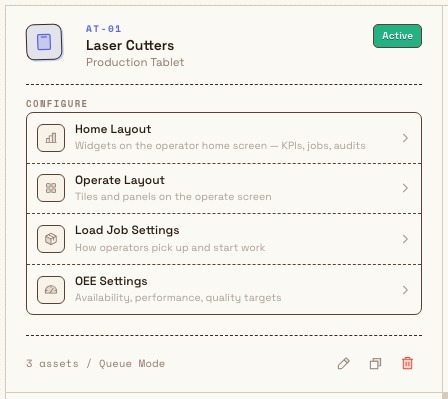The image size is (448, 399).
Task: Expand Load Job Settings with its chevron
Action: coord(405,239)
